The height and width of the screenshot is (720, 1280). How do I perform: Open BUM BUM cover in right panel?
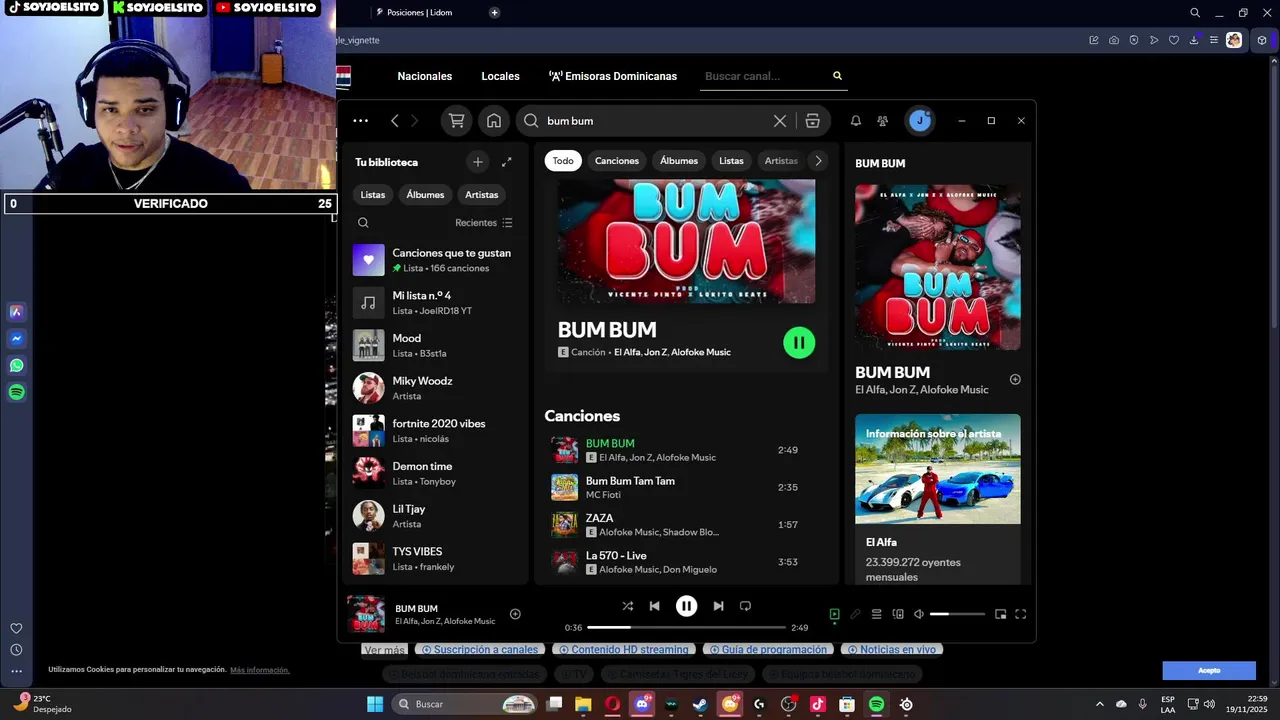coord(938,267)
